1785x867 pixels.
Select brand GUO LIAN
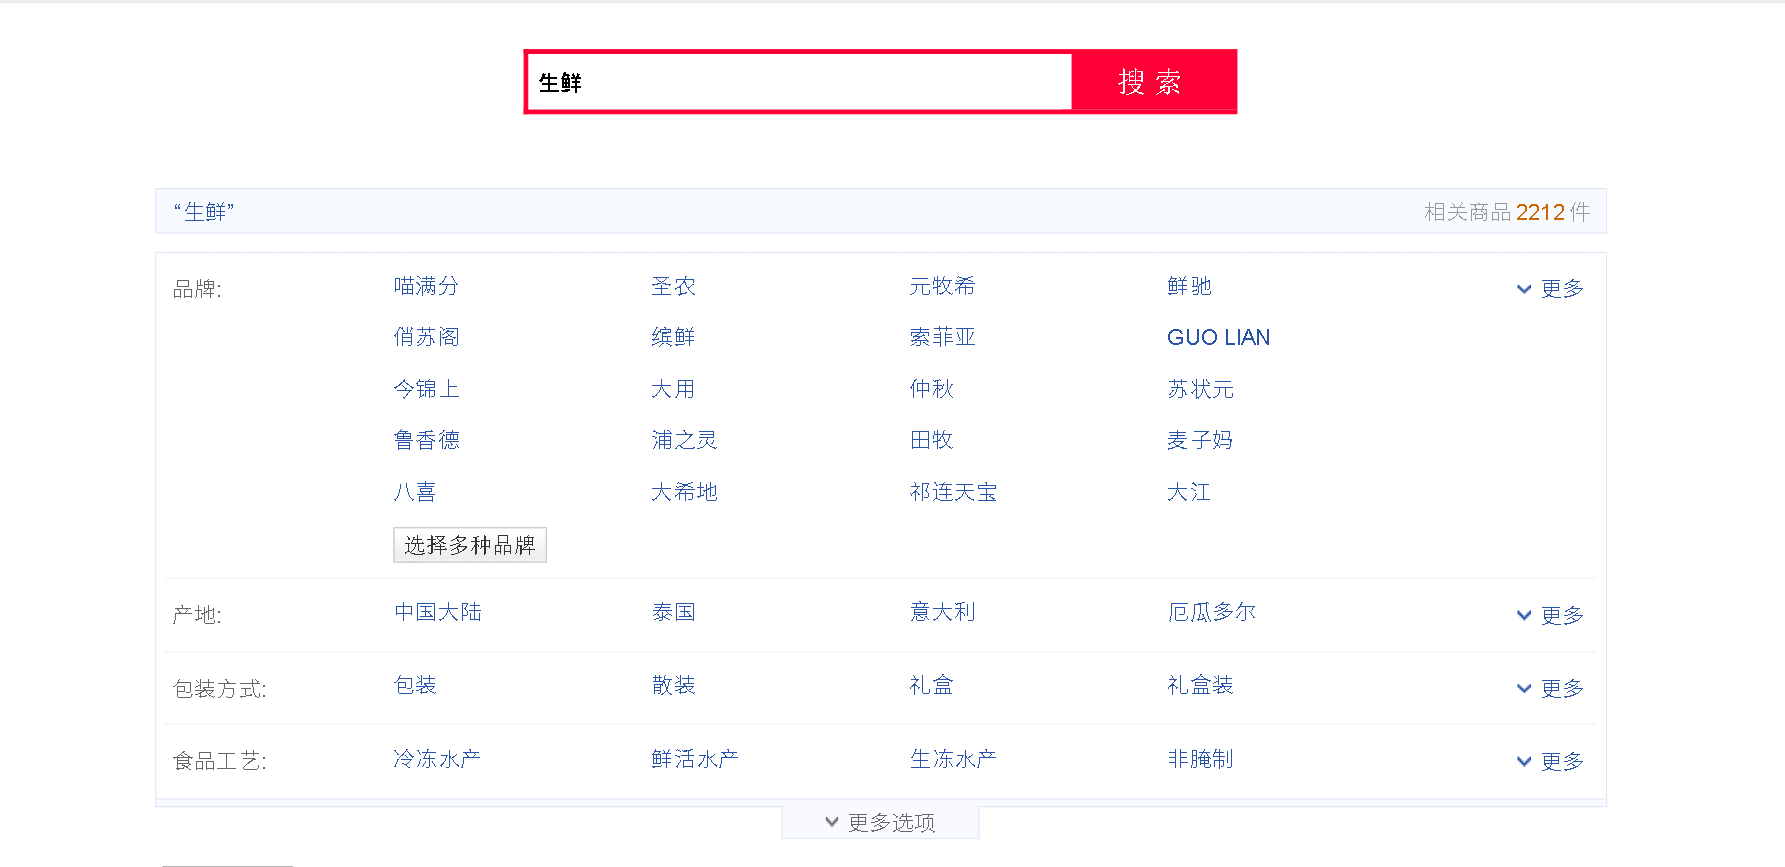point(1218,337)
